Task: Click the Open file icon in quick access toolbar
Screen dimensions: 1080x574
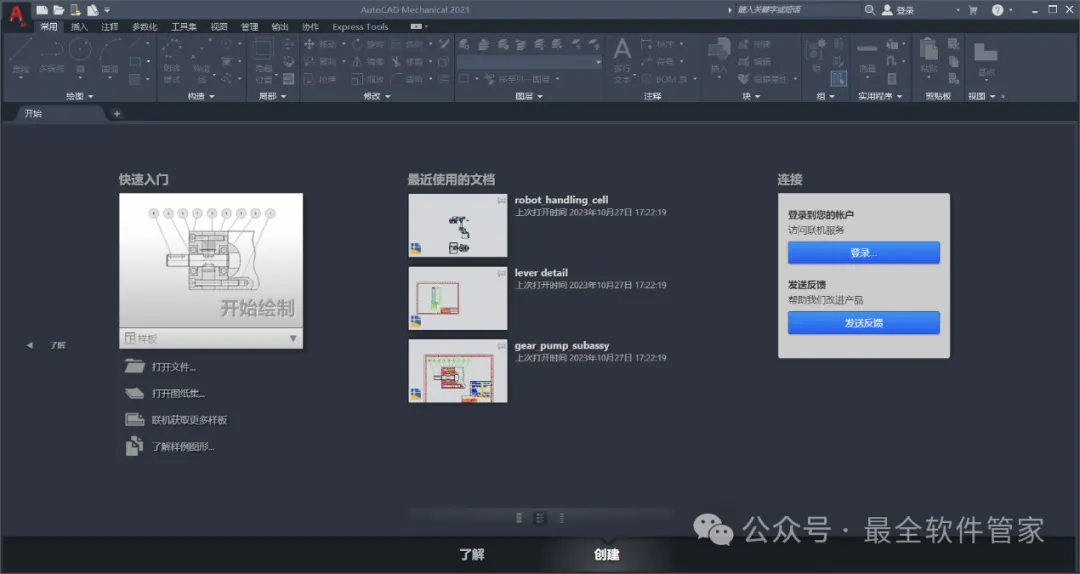Action: pyautogui.click(x=59, y=10)
